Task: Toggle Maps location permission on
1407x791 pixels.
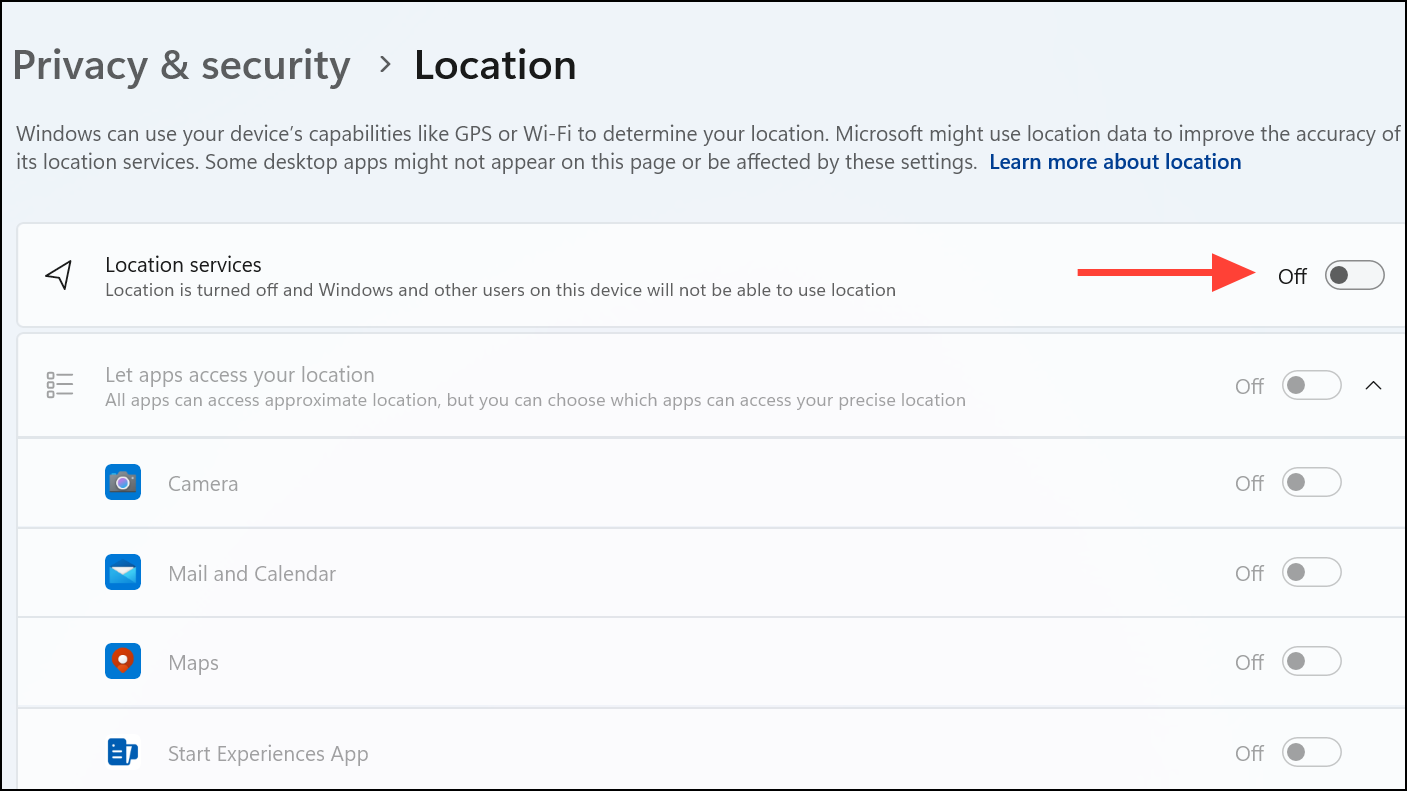Action: click(x=1311, y=661)
